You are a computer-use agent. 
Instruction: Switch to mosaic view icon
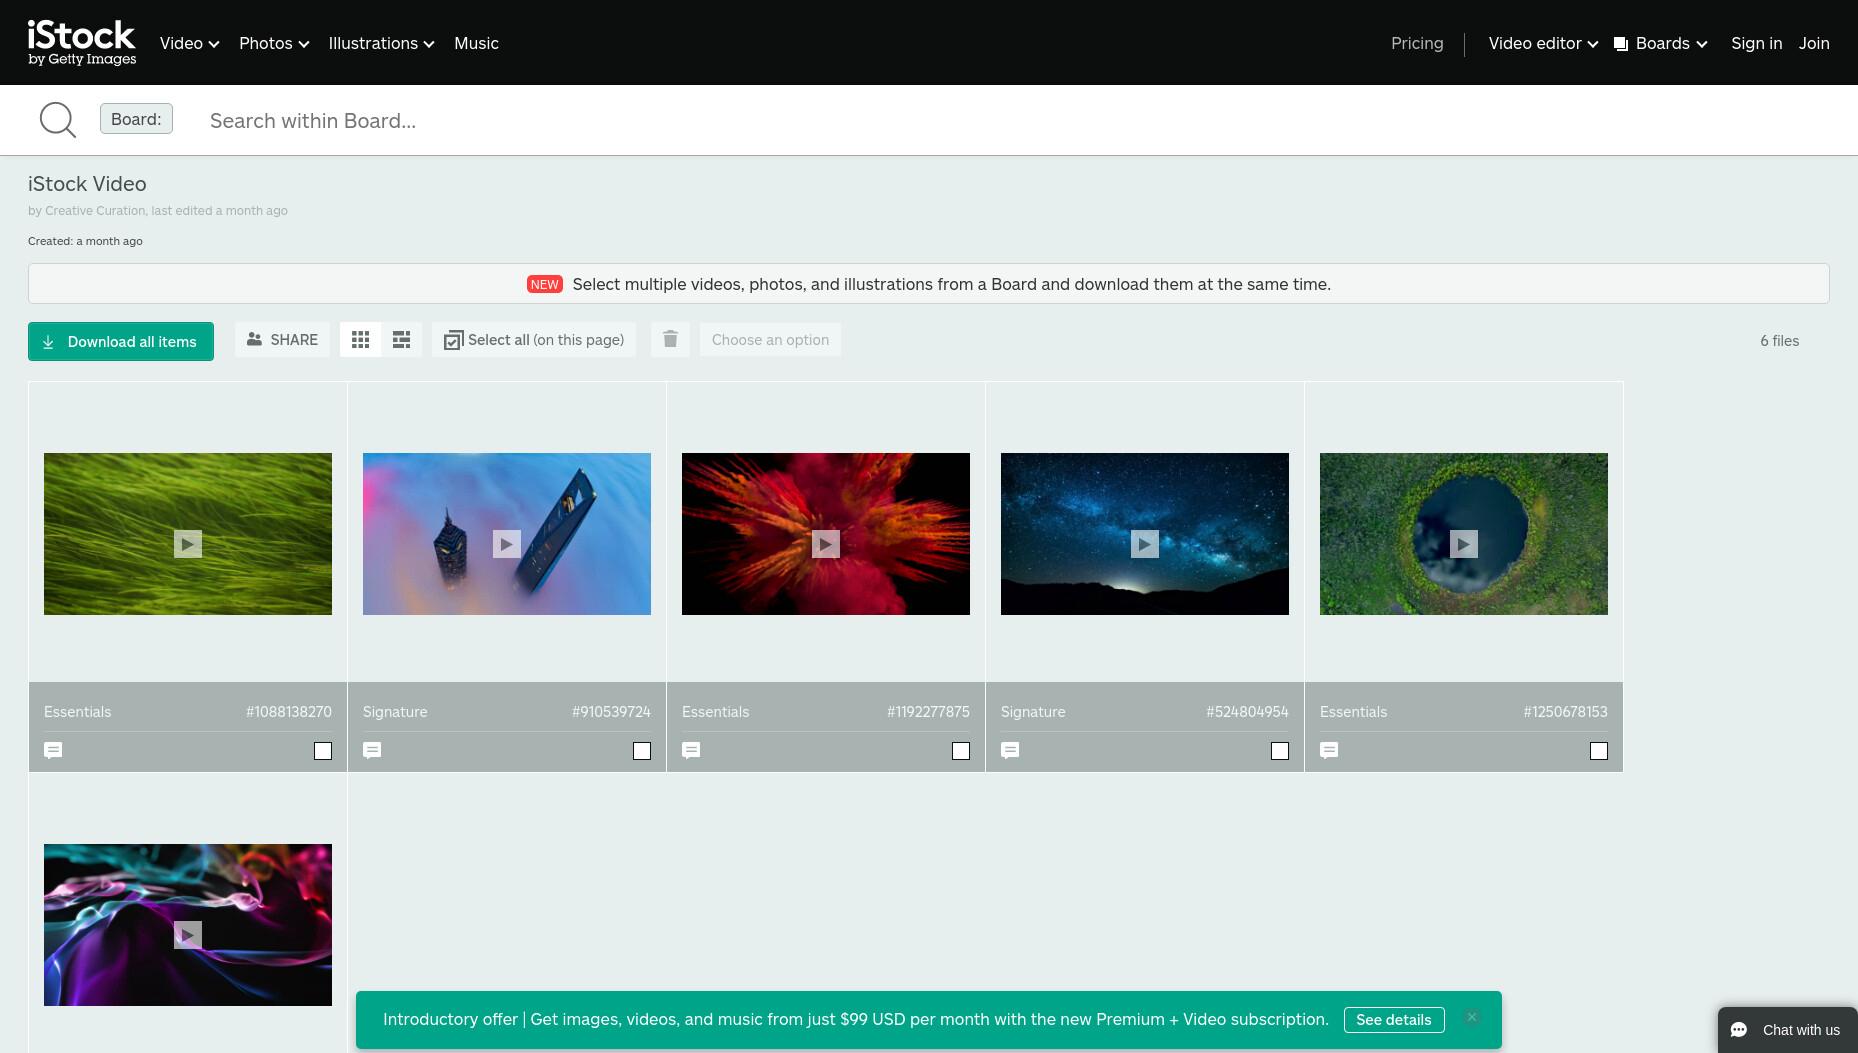(x=401, y=340)
